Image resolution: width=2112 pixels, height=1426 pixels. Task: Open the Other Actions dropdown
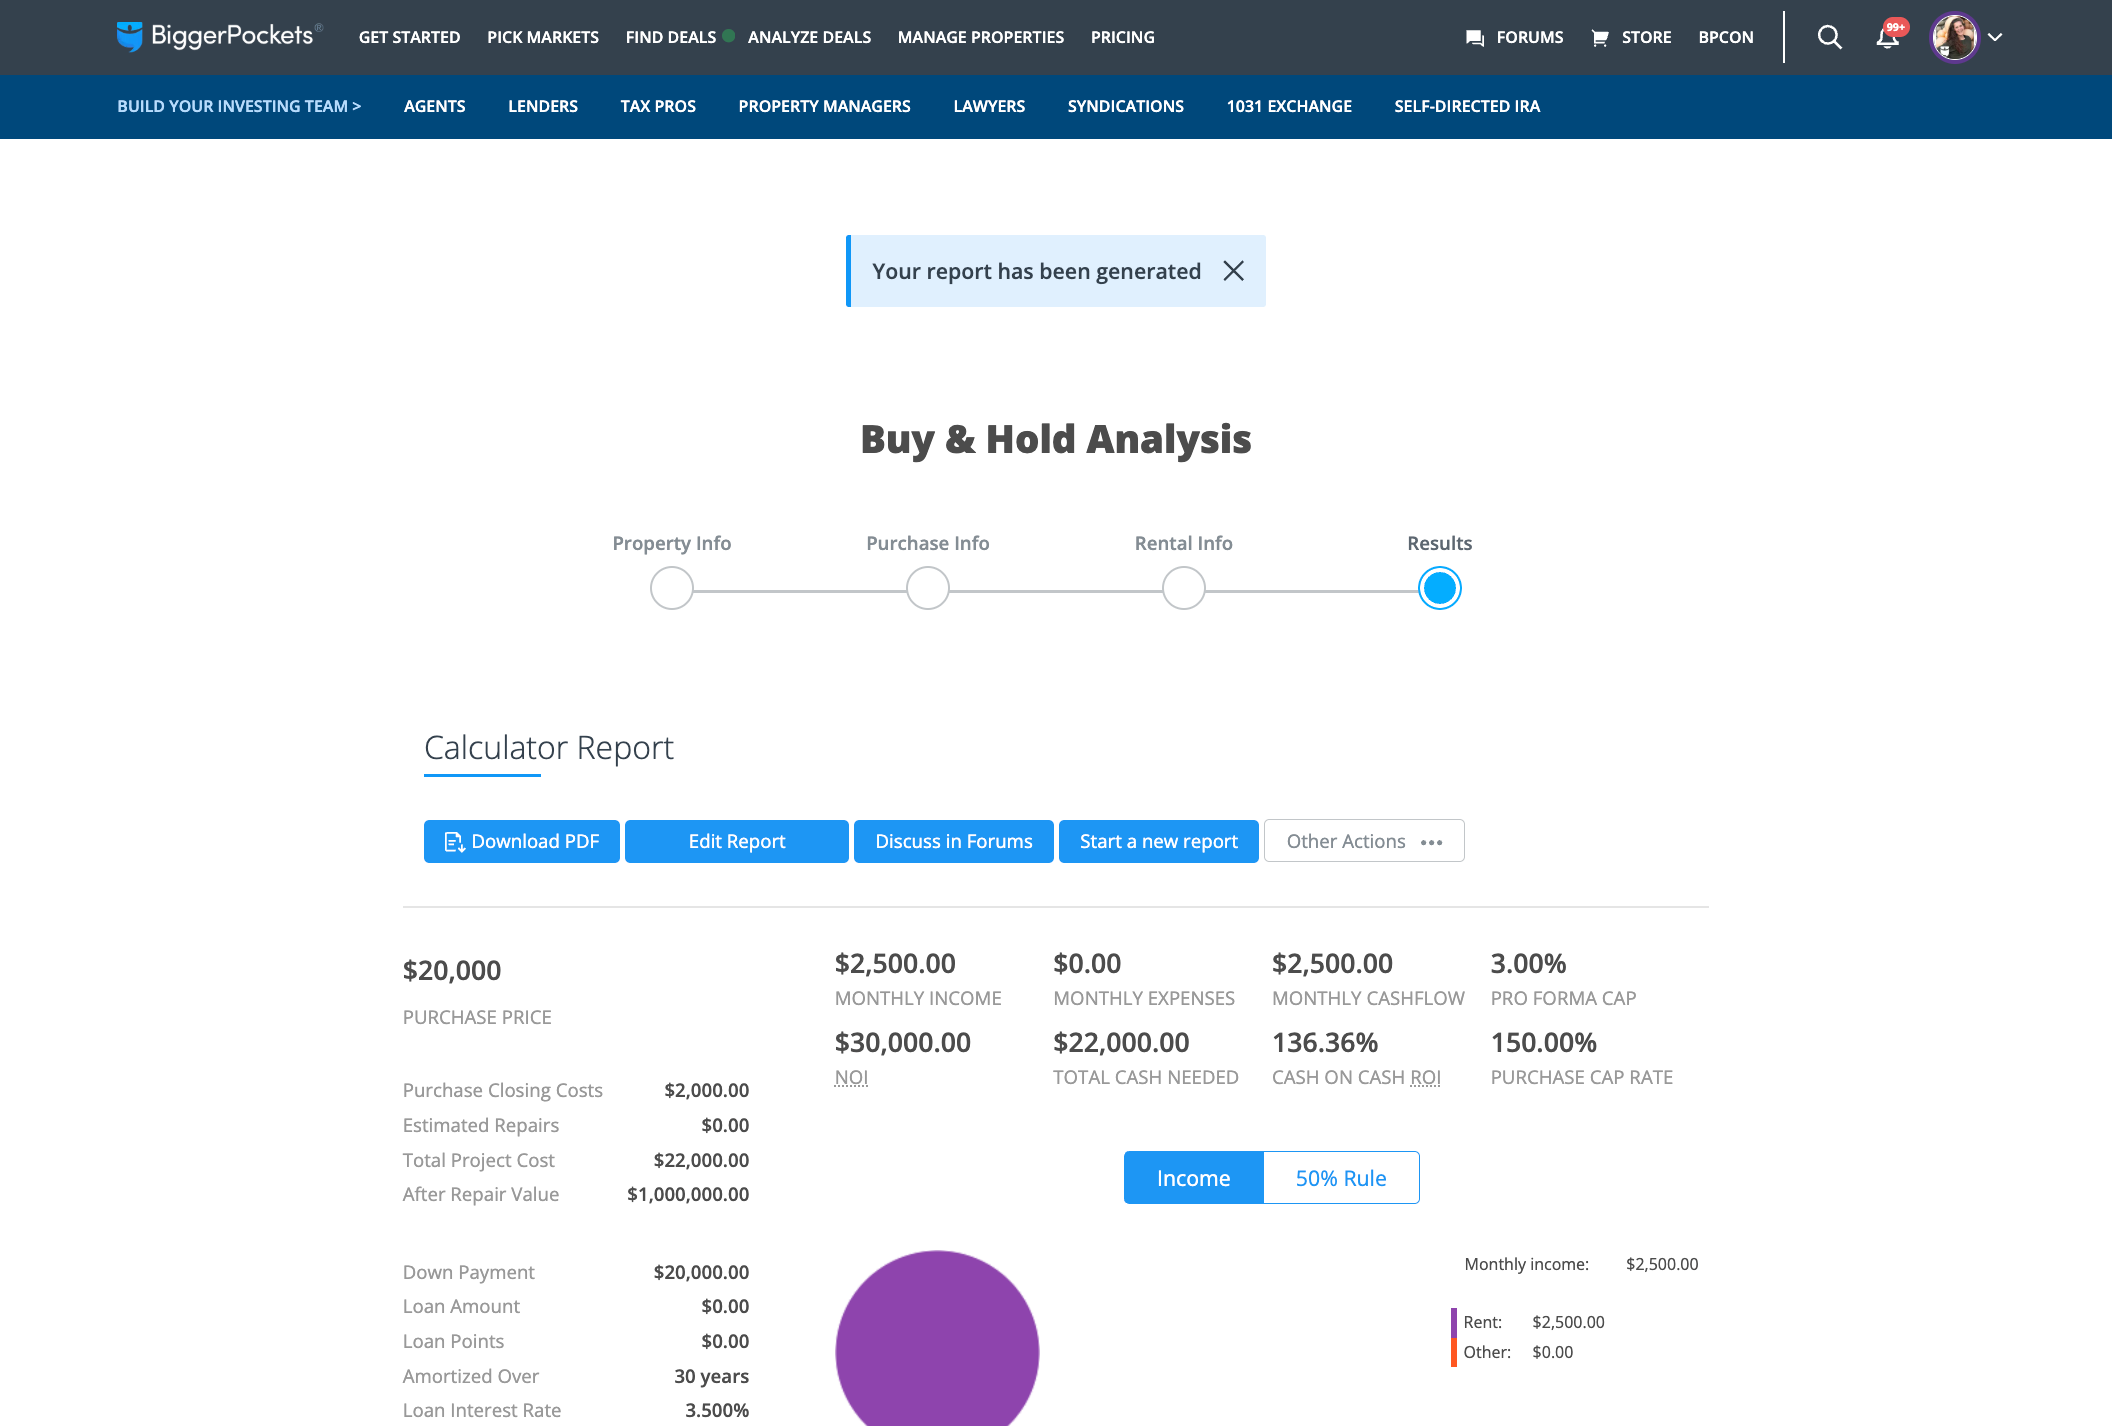click(1364, 841)
